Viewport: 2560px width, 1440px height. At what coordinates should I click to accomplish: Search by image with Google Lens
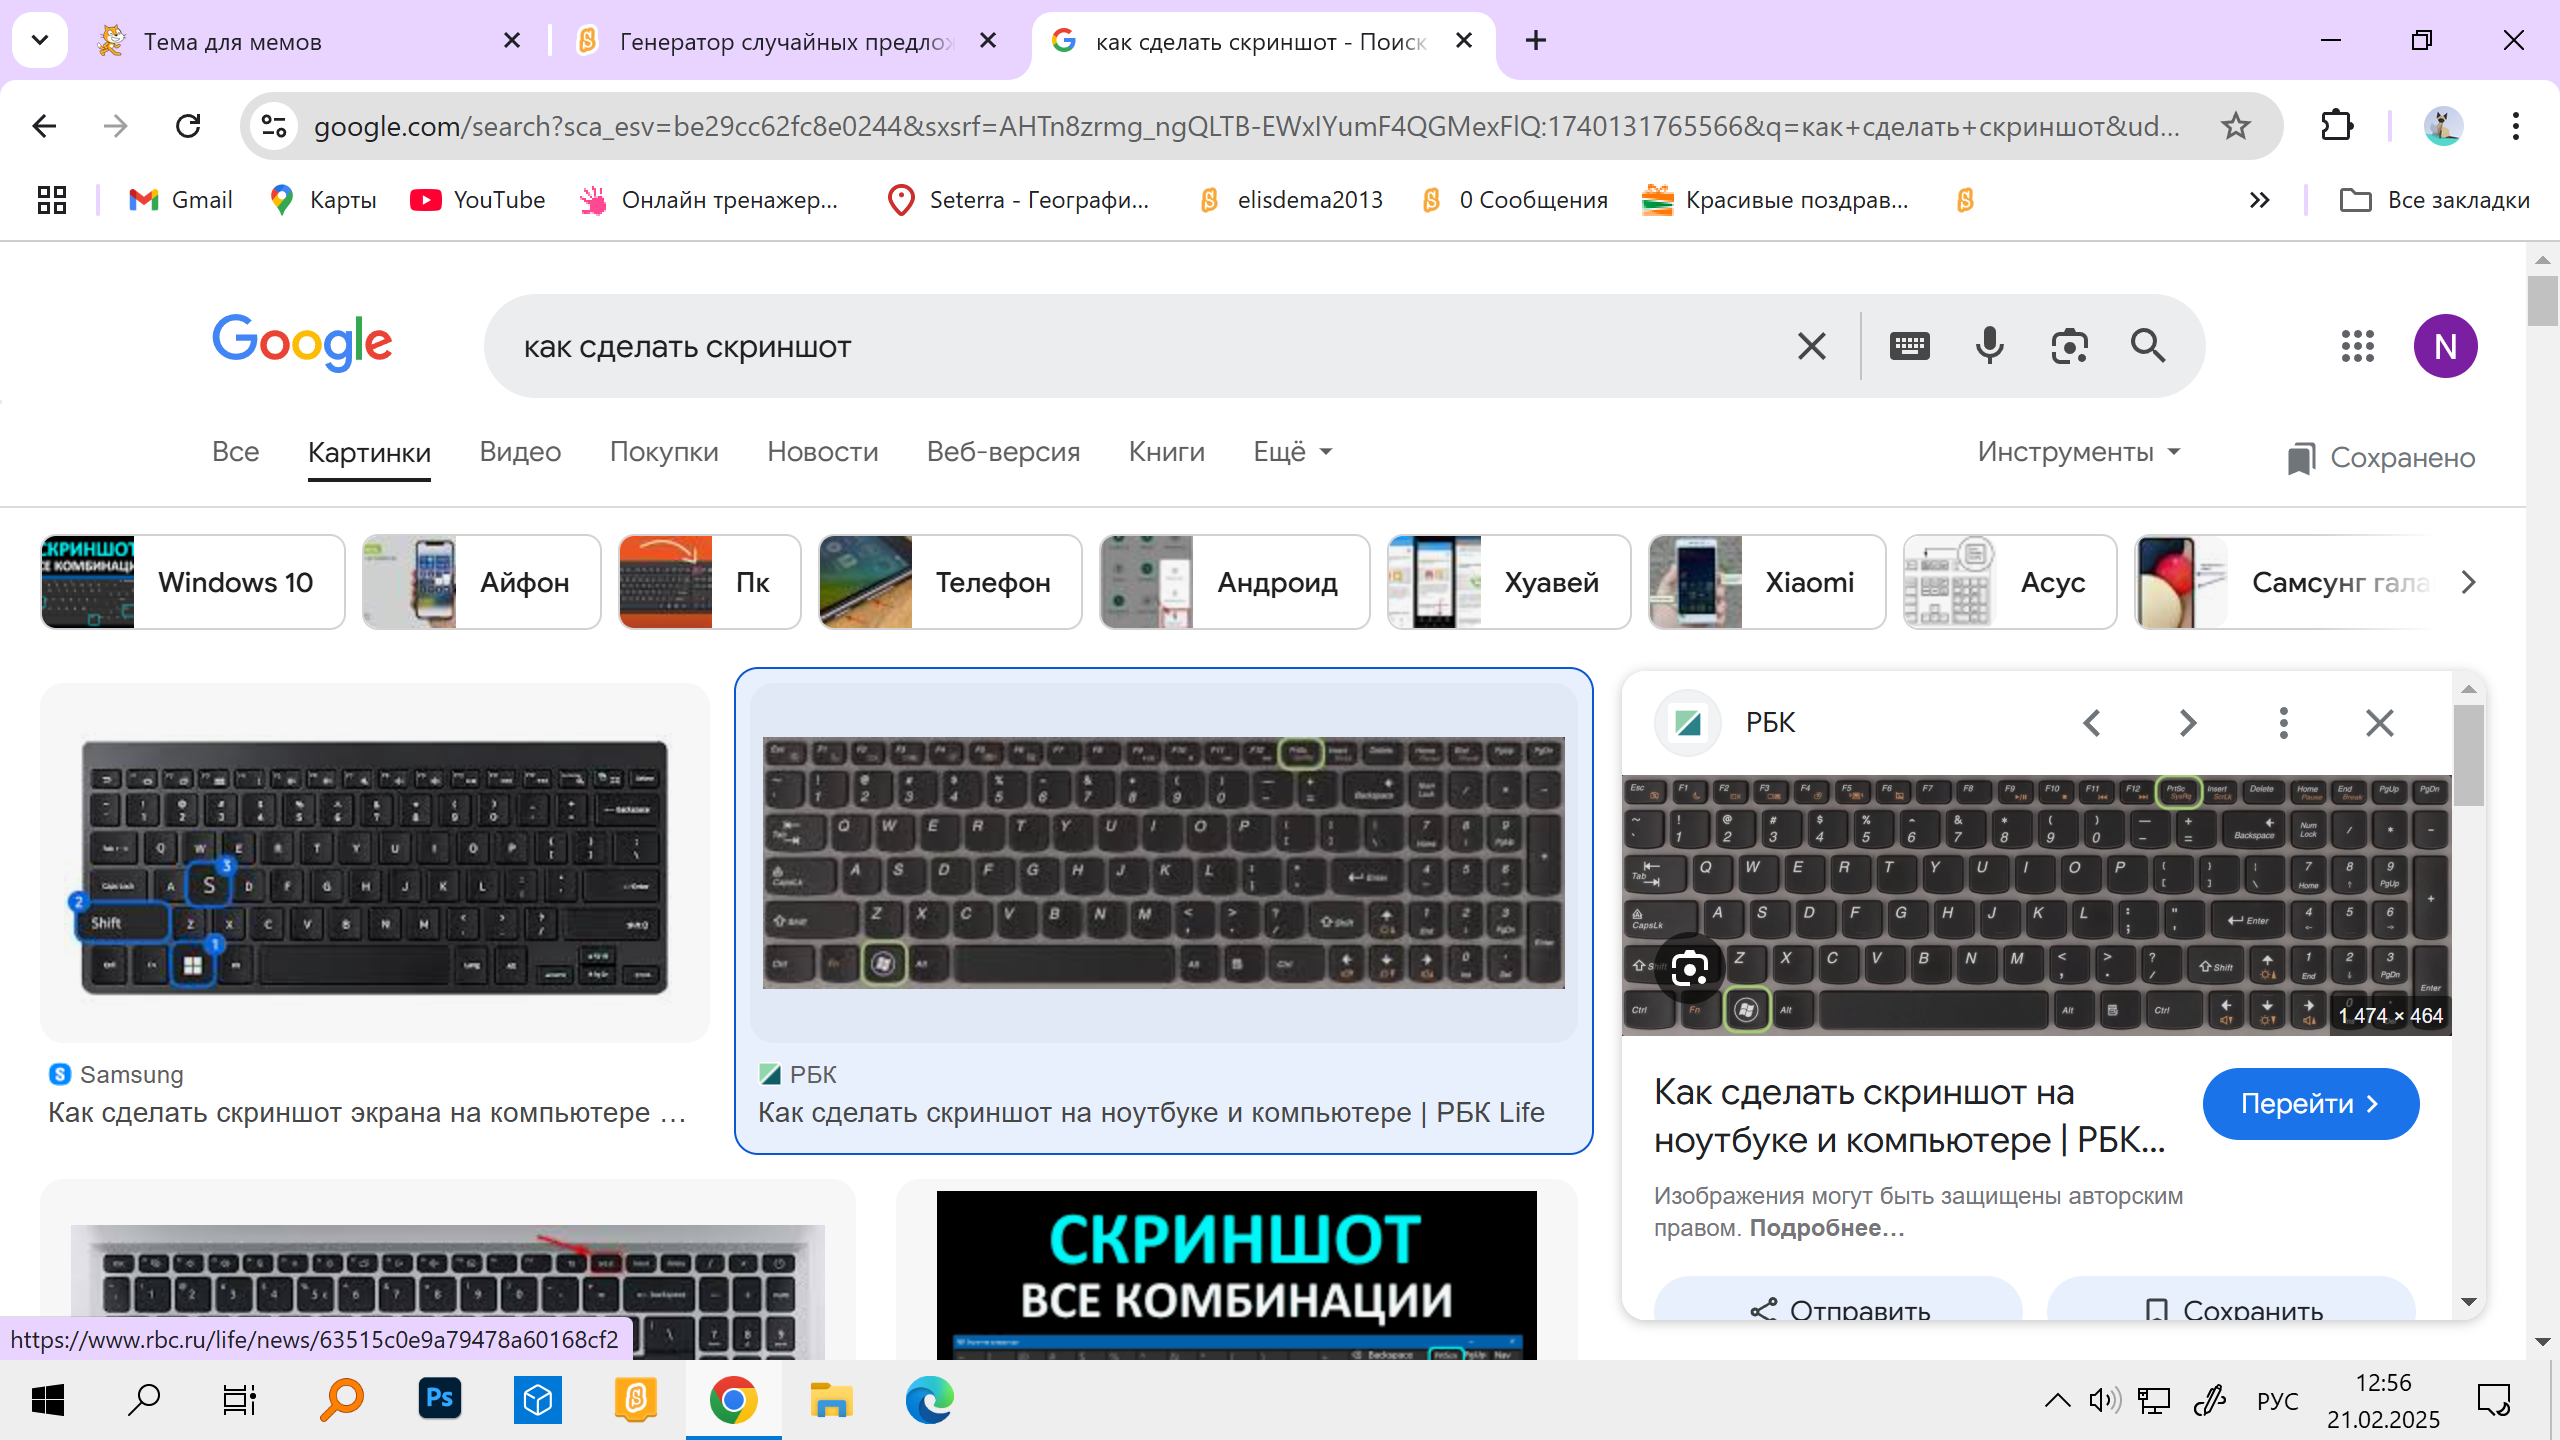(2069, 346)
